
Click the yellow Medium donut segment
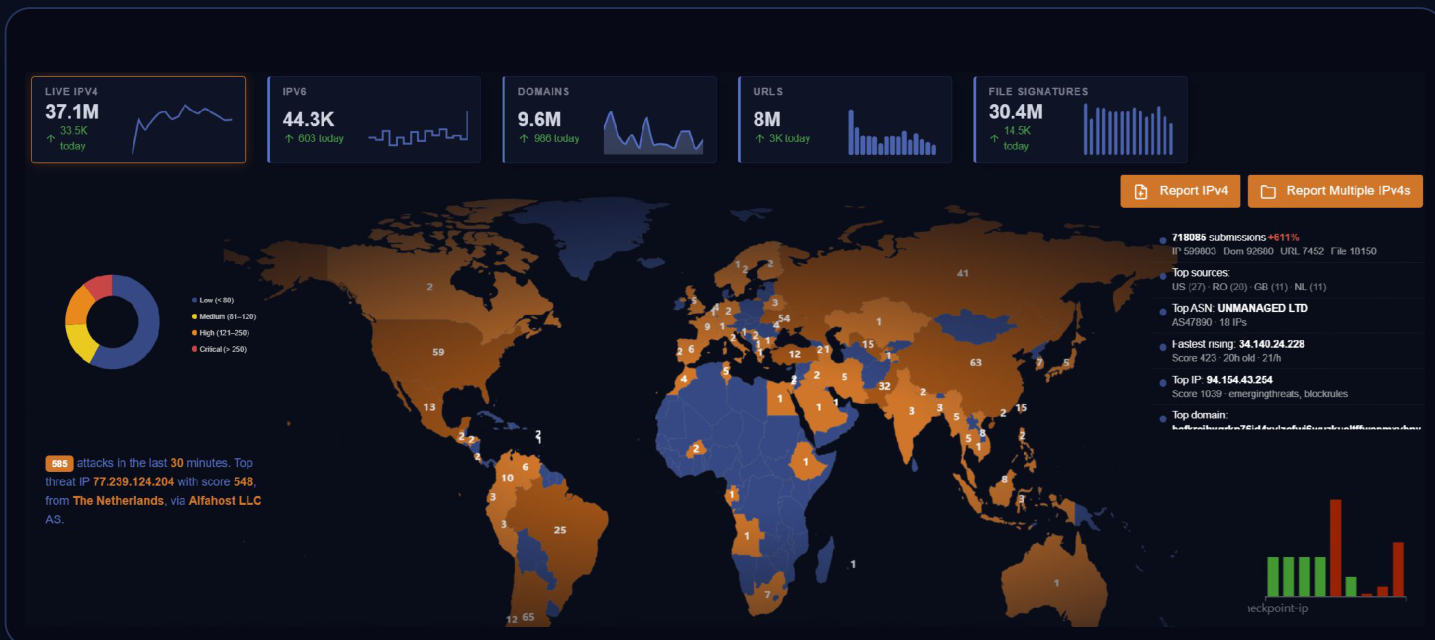[82, 344]
